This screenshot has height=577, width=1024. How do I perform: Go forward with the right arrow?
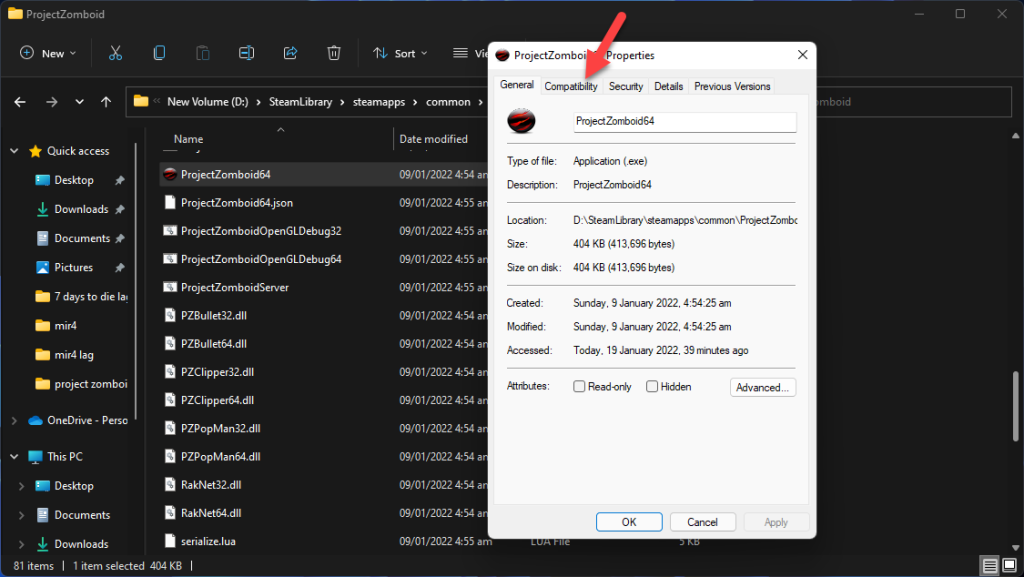coord(52,102)
